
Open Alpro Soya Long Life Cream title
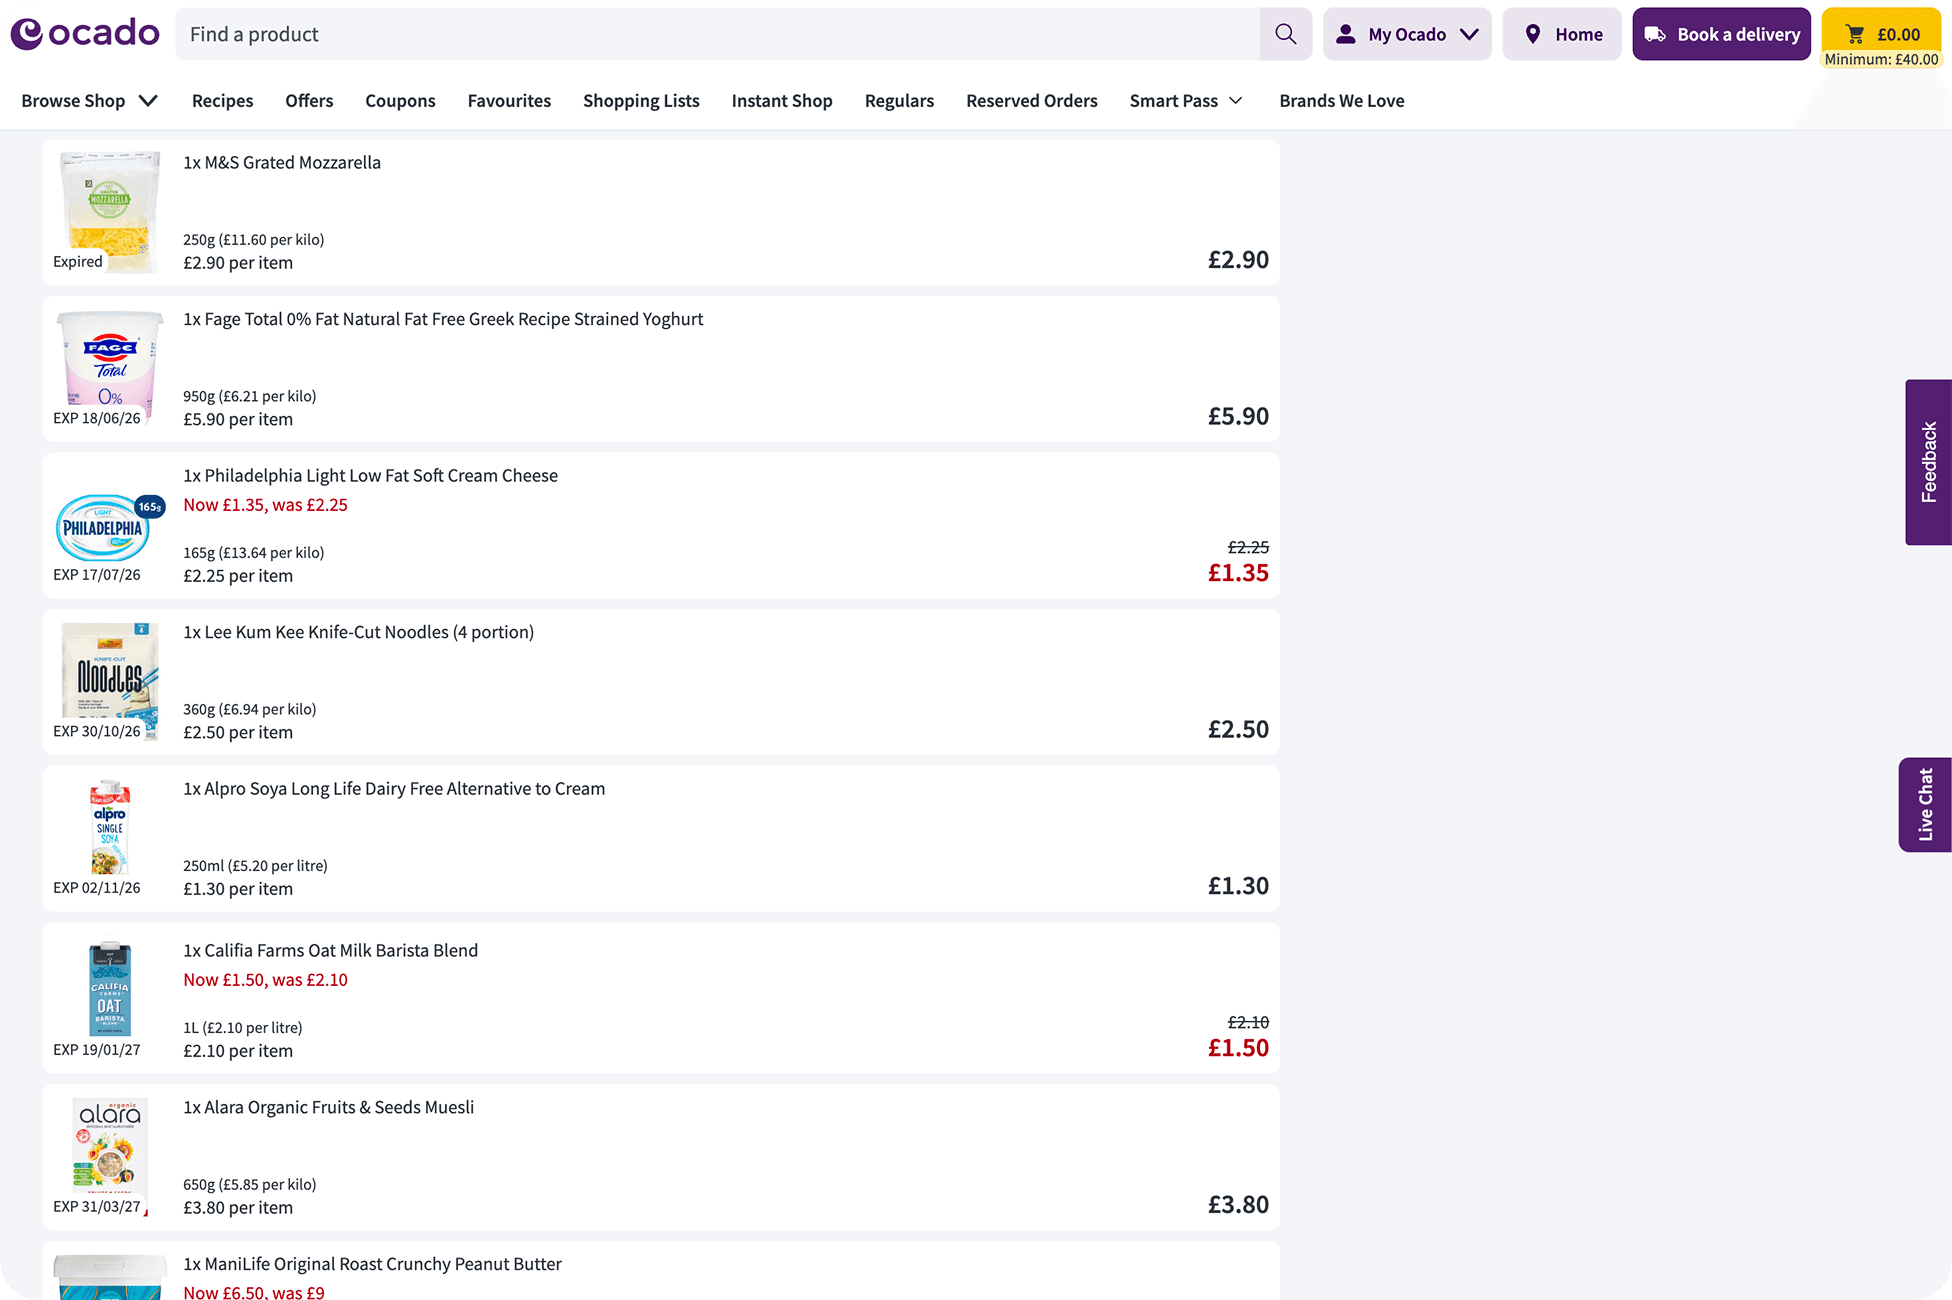(394, 789)
